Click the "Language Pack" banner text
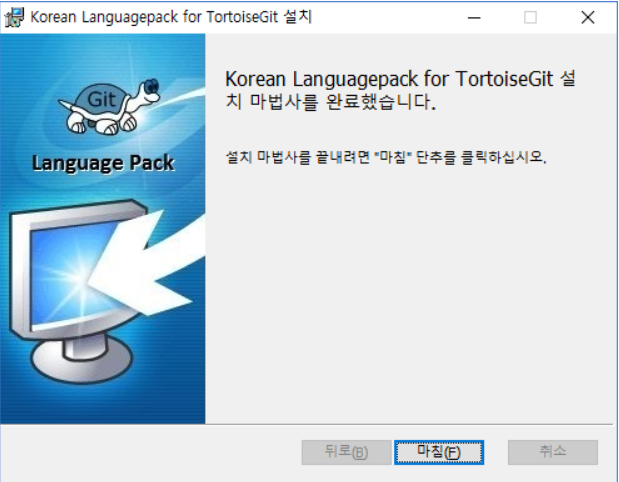Screen dimensions: 619x482 tap(103, 163)
